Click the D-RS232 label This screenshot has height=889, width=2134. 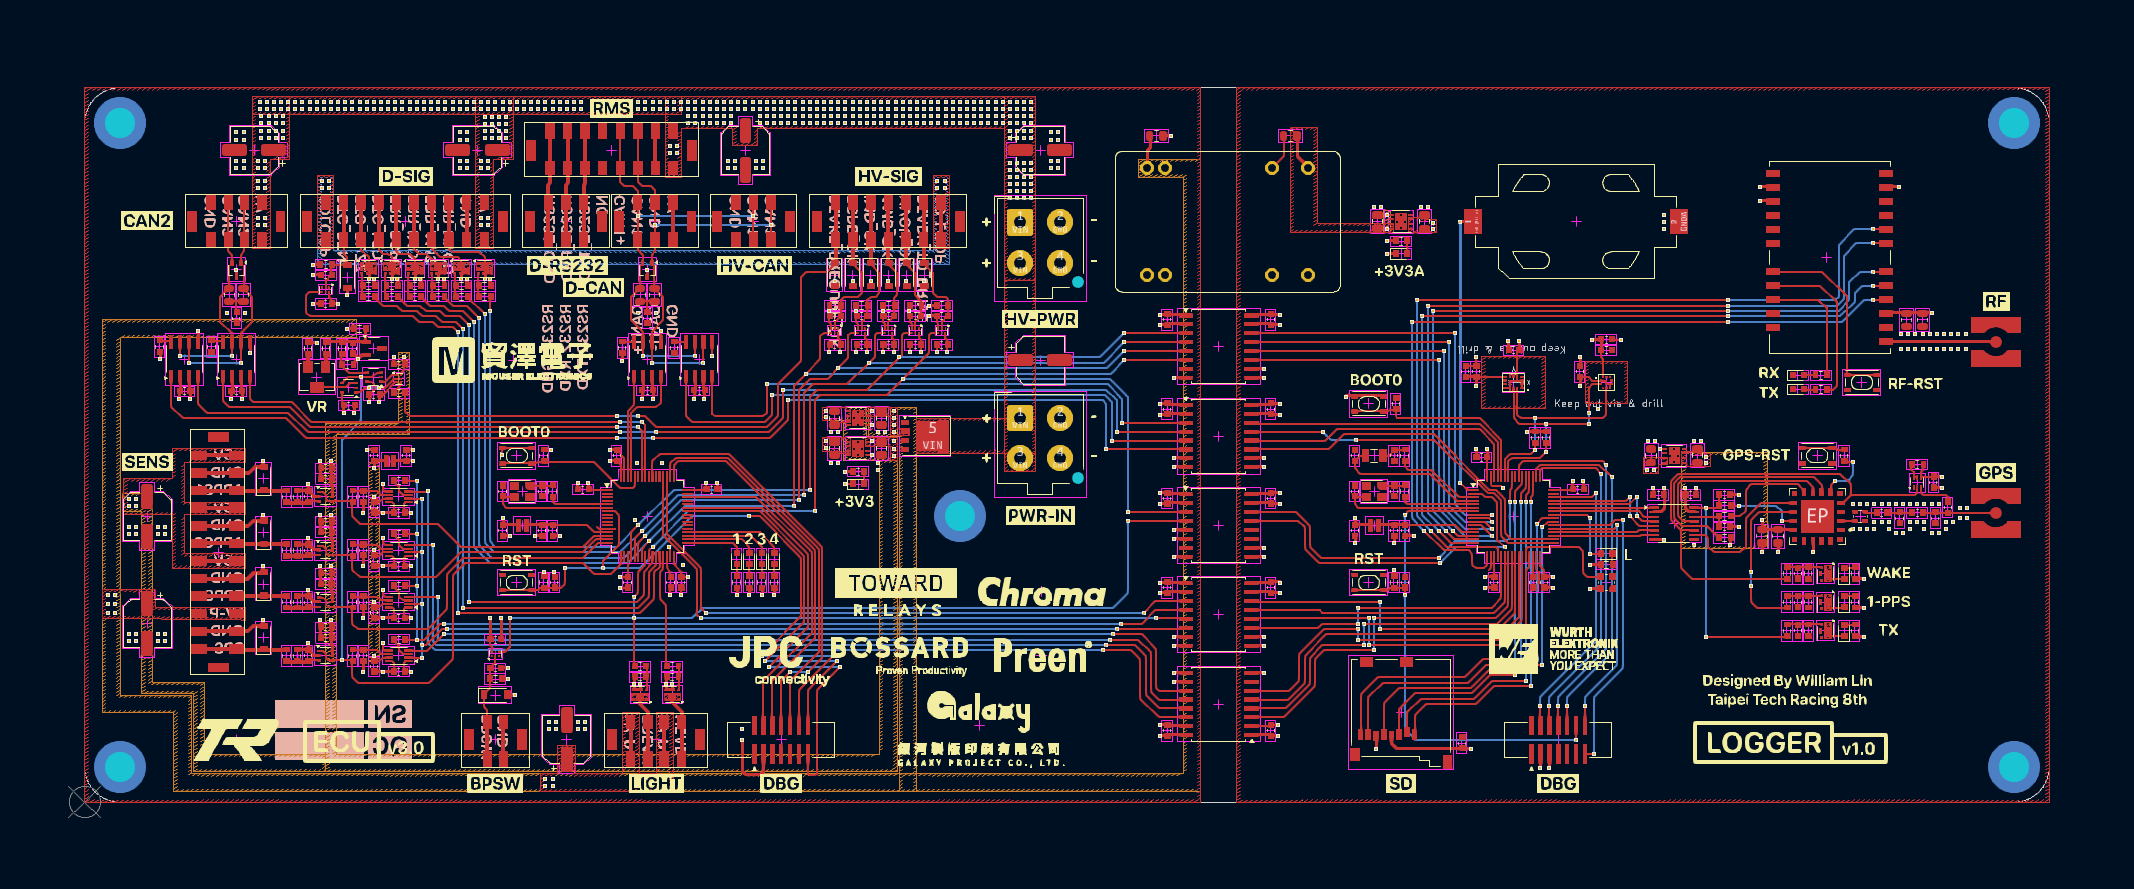(567, 266)
